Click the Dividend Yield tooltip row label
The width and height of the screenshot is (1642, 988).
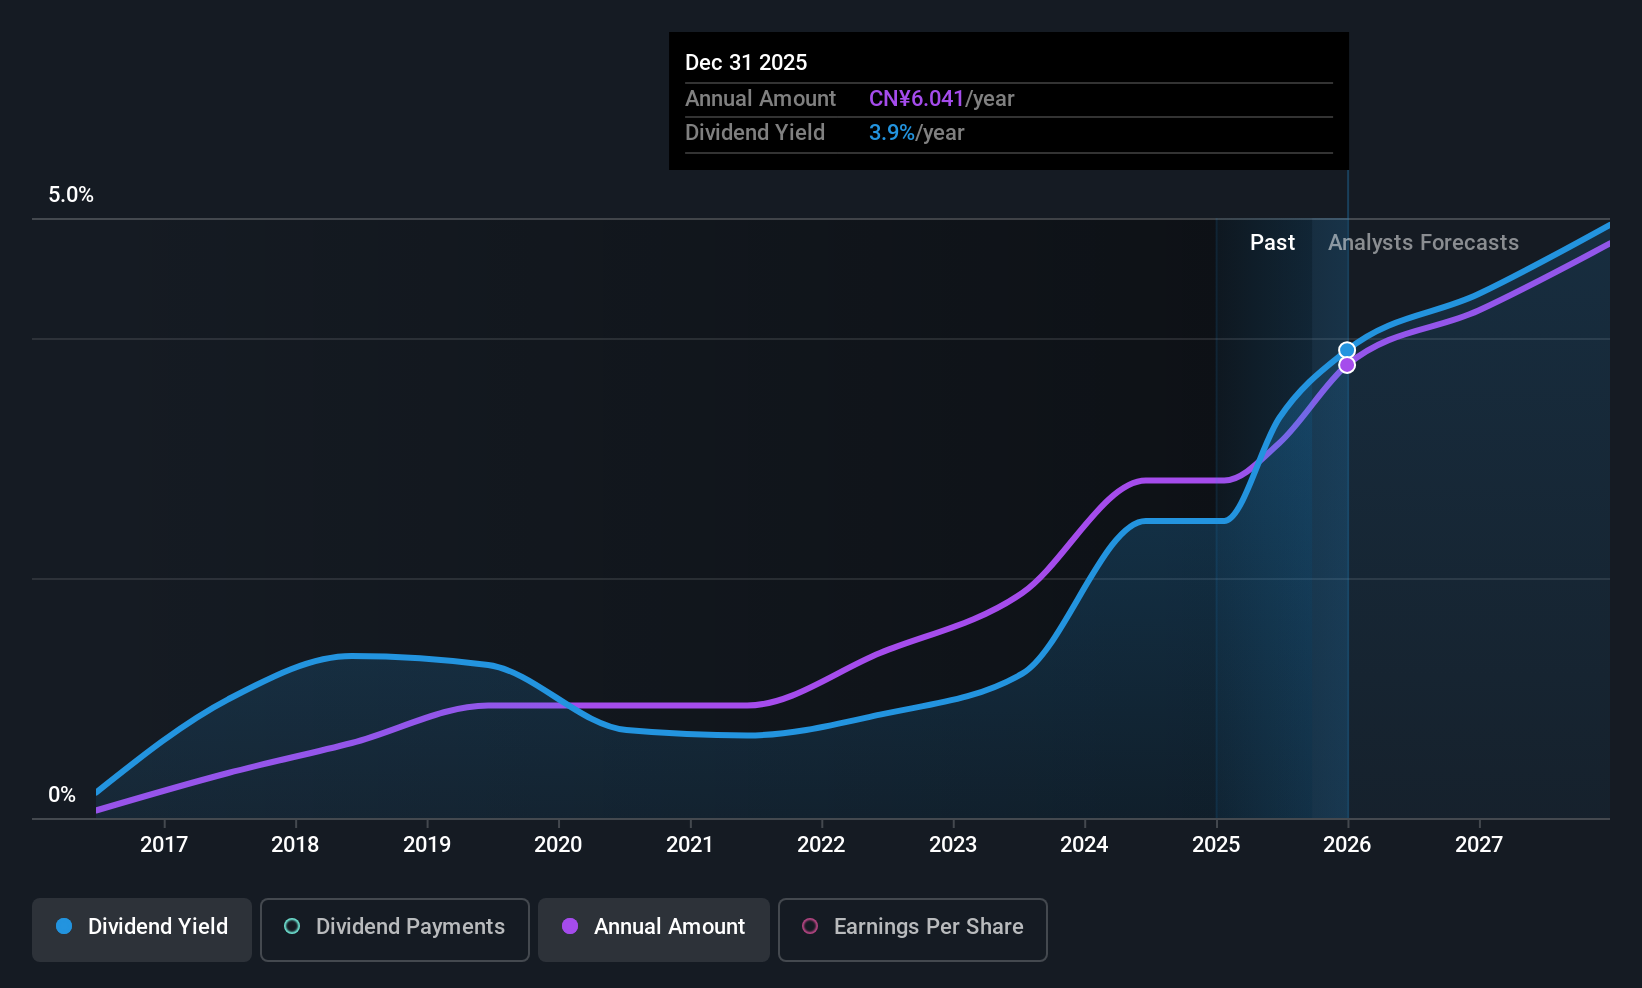pos(755,133)
